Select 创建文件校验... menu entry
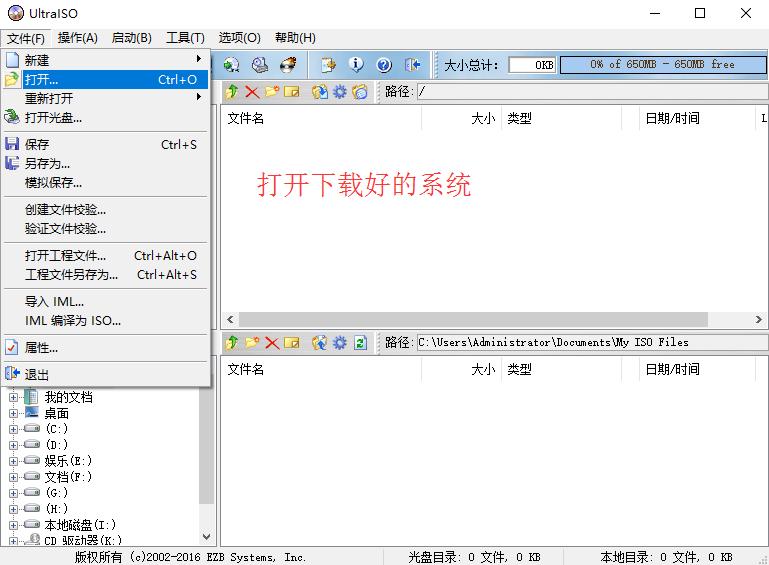The image size is (769, 565). [106, 210]
